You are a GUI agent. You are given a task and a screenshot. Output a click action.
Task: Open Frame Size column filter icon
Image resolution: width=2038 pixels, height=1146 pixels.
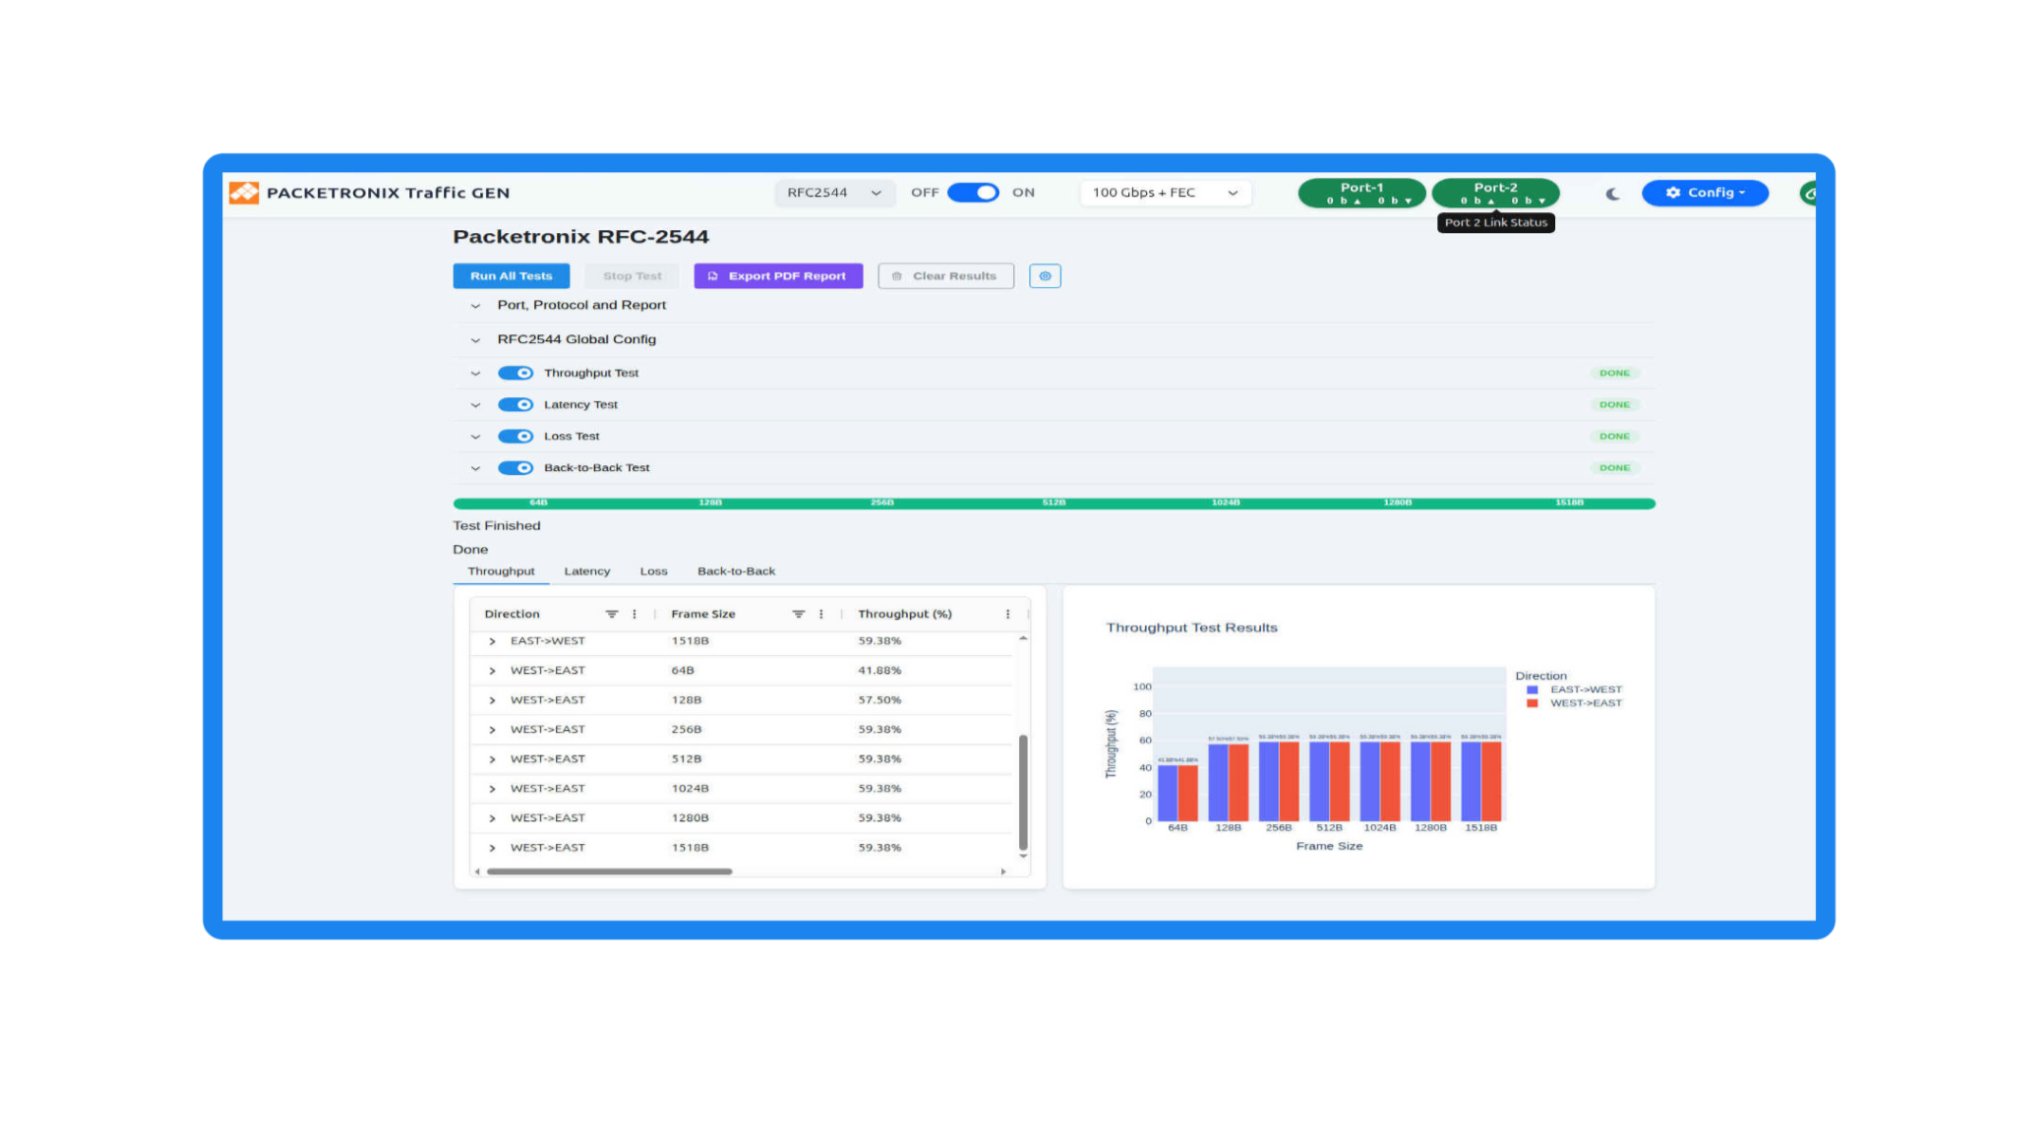798,614
